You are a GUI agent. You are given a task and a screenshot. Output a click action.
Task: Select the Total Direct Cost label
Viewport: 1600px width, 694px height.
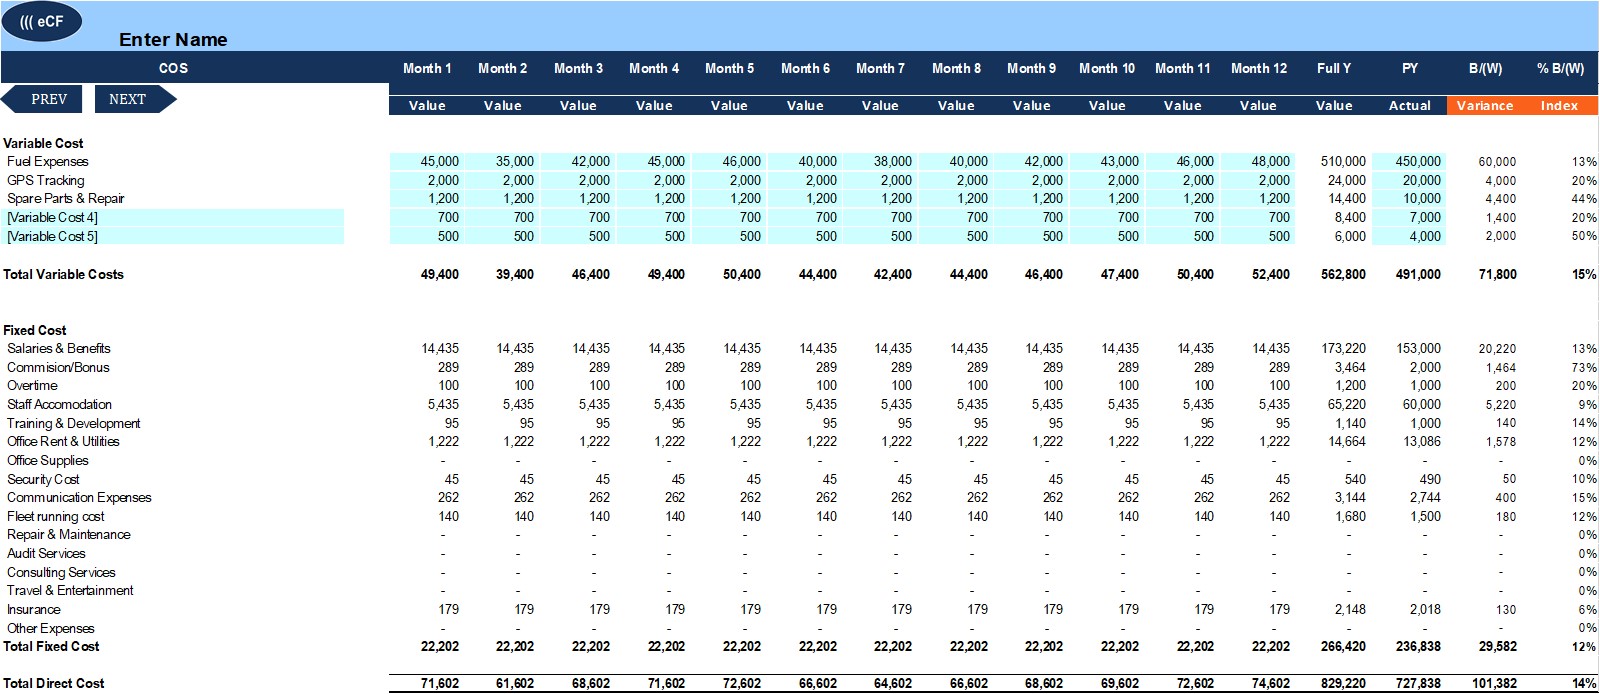pyautogui.click(x=54, y=683)
